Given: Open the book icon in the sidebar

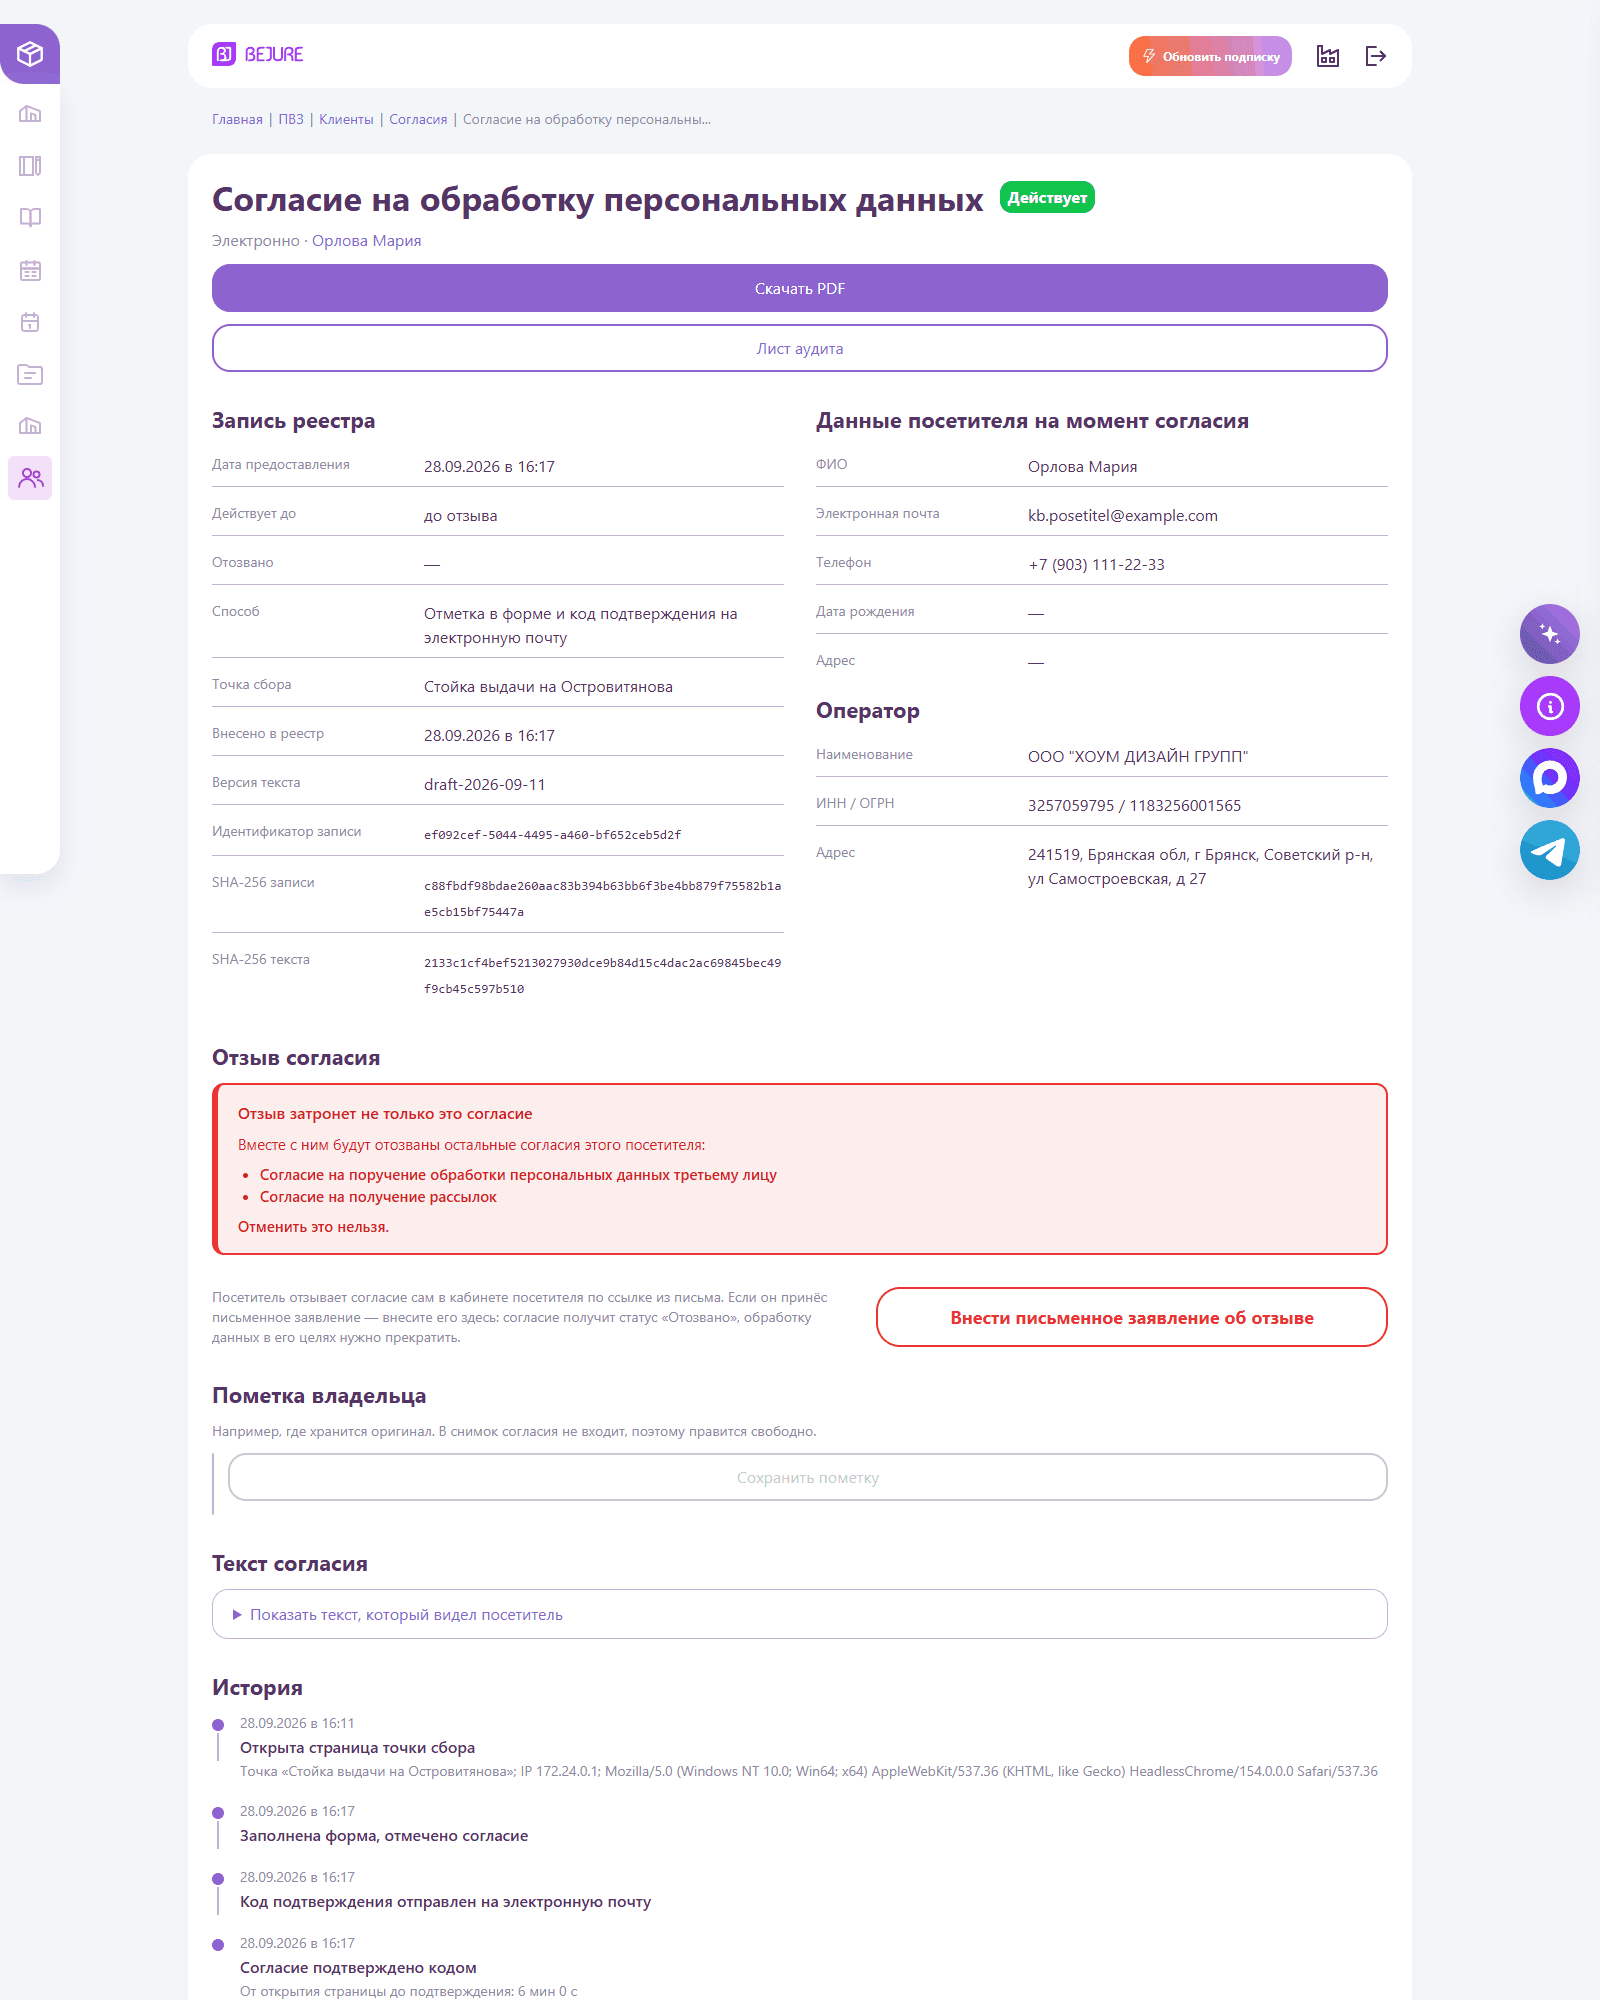Looking at the screenshot, I should pos(30,218).
